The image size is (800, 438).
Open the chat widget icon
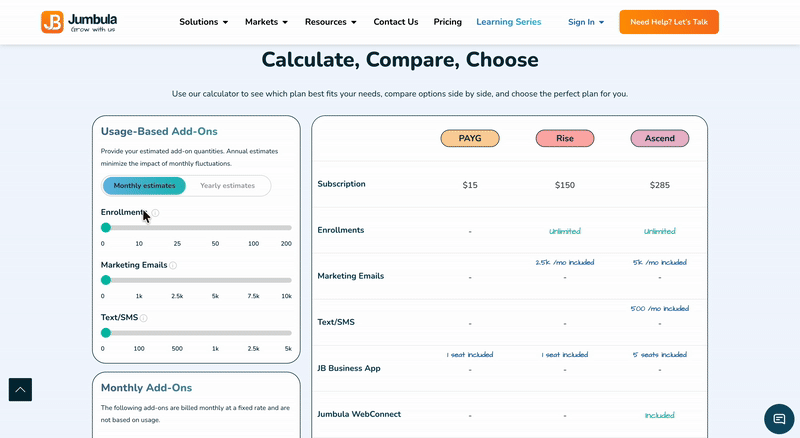[779, 419]
